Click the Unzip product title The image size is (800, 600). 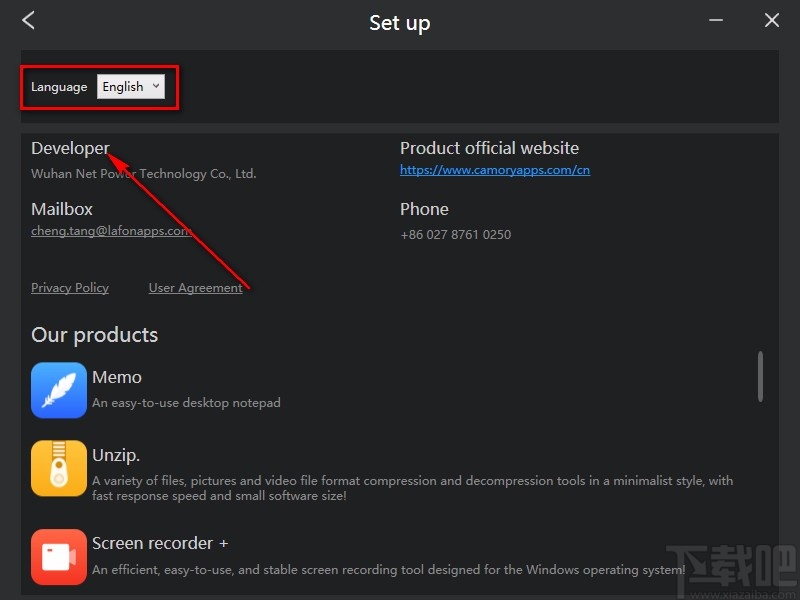[x=116, y=455]
